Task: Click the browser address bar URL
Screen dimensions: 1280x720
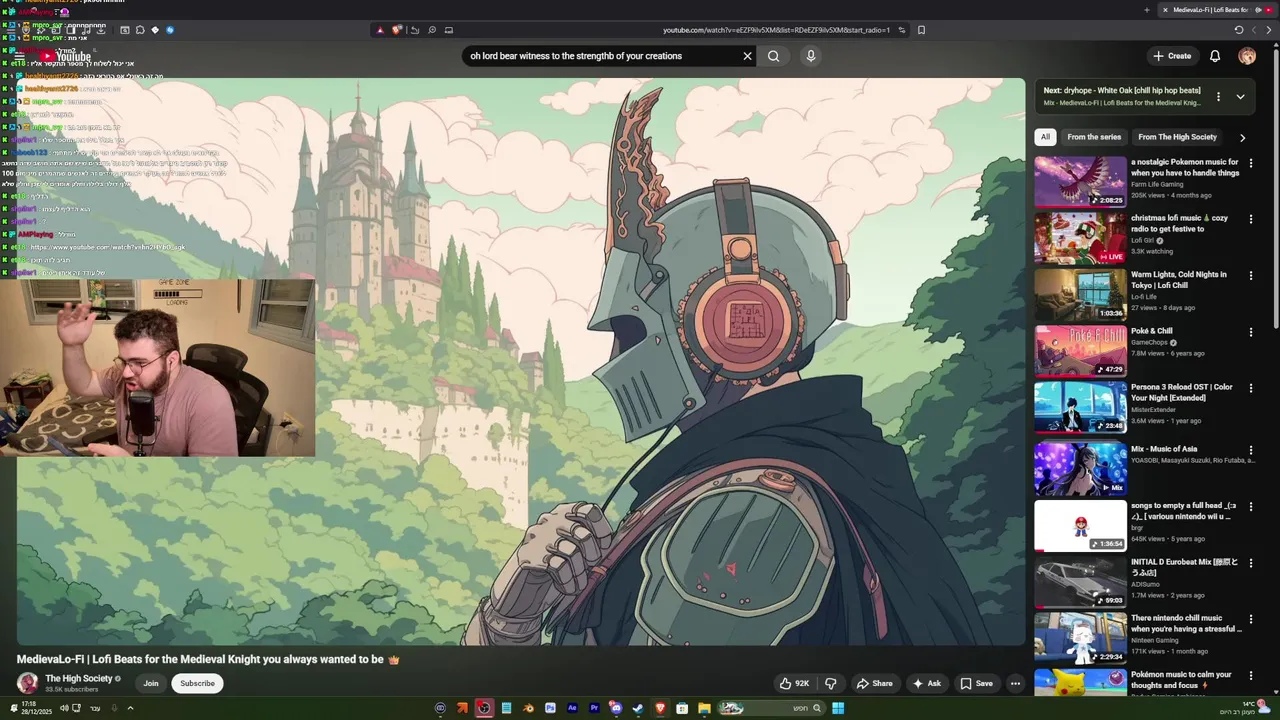Action: tap(776, 30)
